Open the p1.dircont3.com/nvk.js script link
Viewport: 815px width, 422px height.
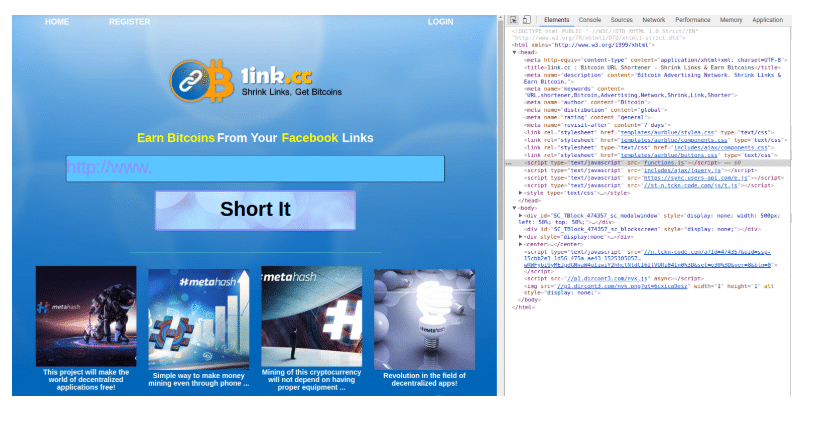pos(607,279)
